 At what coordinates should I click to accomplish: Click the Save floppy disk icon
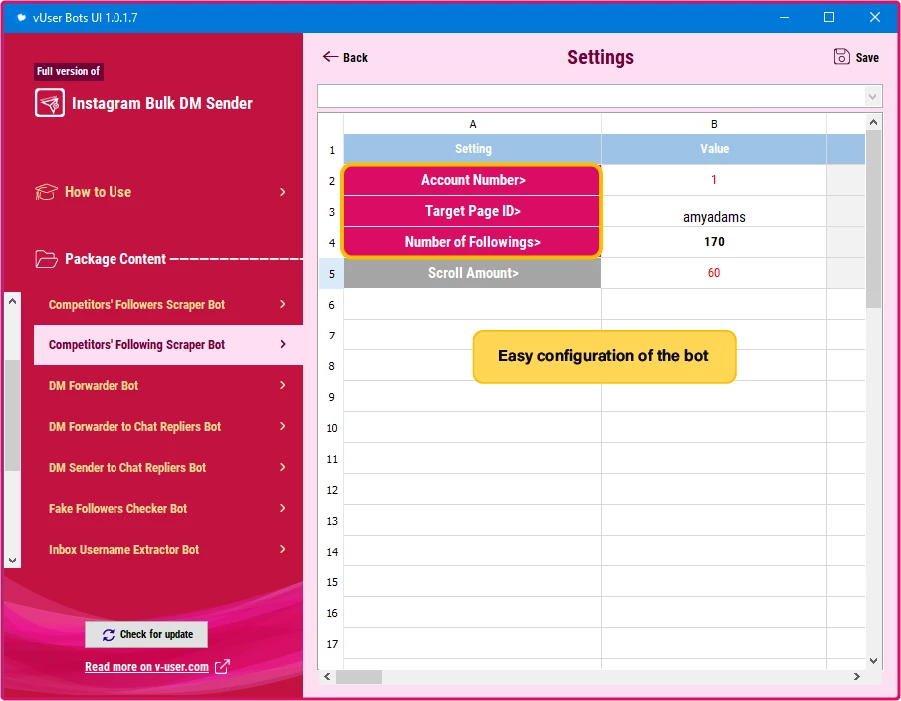[841, 57]
